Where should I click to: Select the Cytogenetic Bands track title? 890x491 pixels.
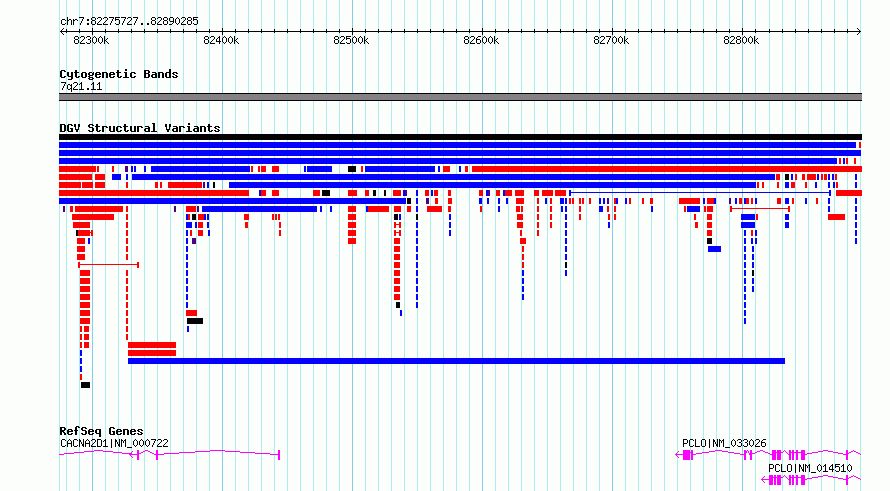(119, 74)
